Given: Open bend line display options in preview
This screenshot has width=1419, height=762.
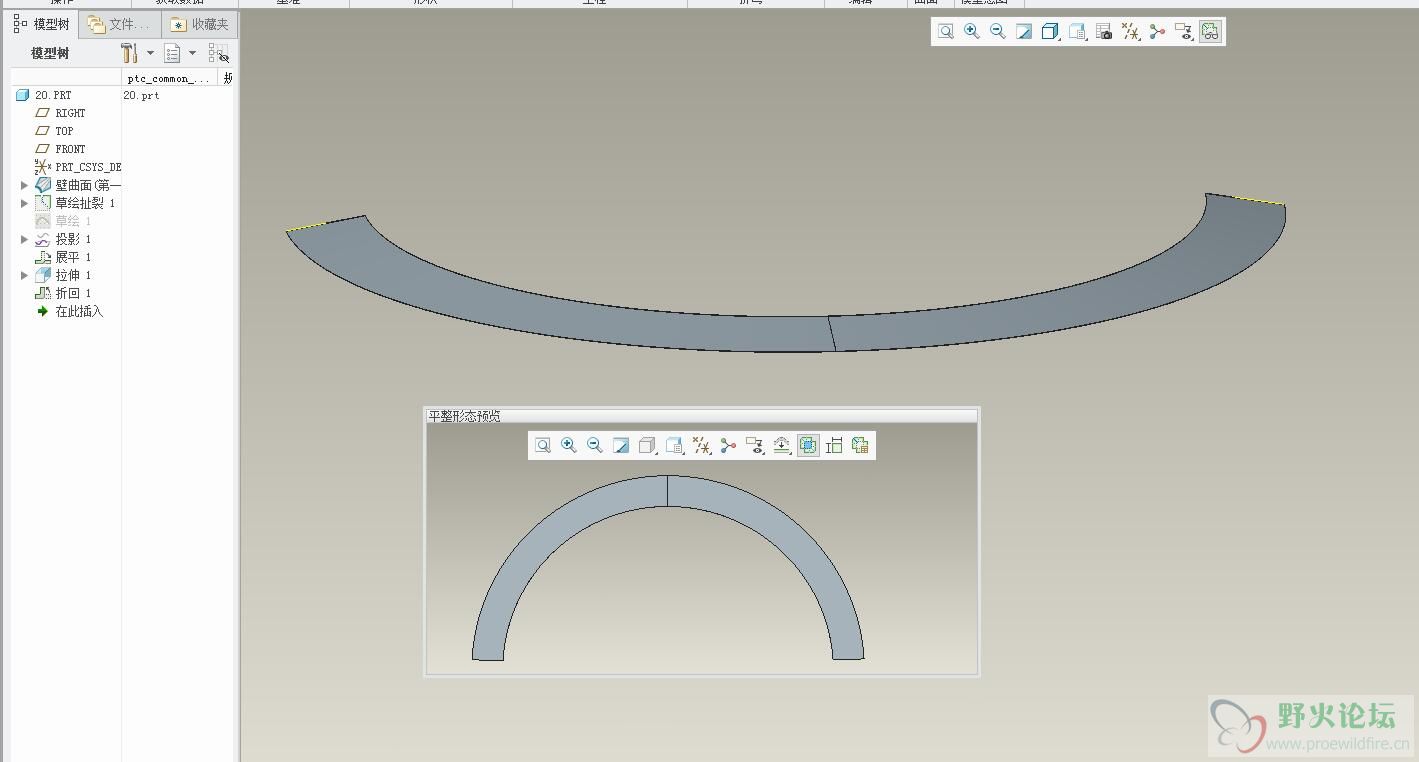Looking at the screenshot, I should [x=782, y=446].
